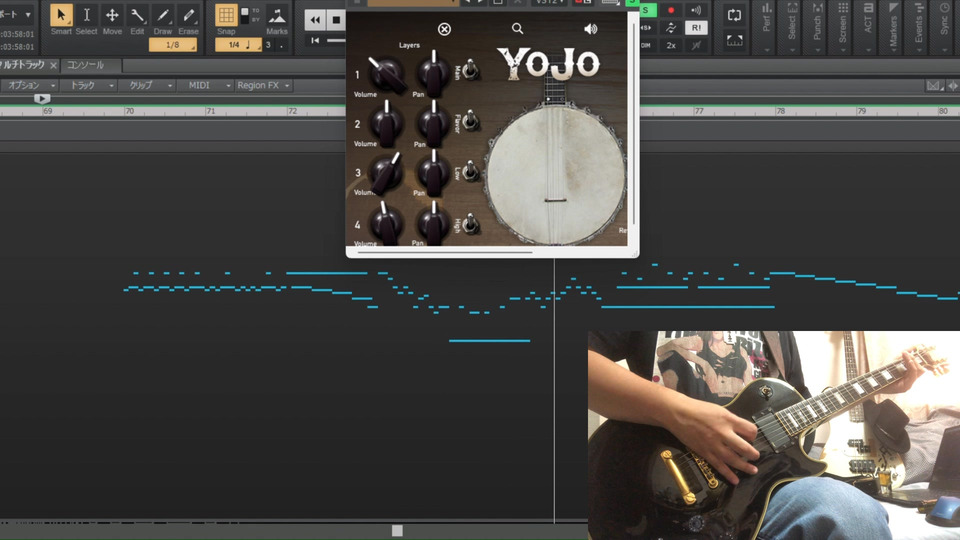Screen dimensions: 960x540
Task: Adjust Layer 4 Volume knob
Action: pos(387,223)
